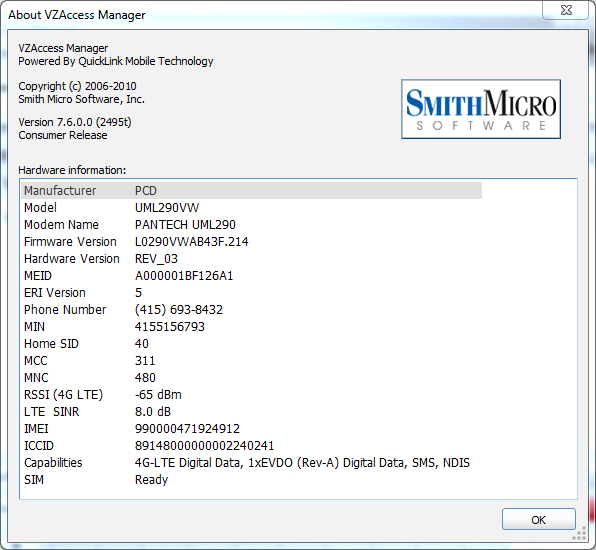Screen dimensions: 596x550
Task: Select the MIN row label
Action: click(x=35, y=327)
